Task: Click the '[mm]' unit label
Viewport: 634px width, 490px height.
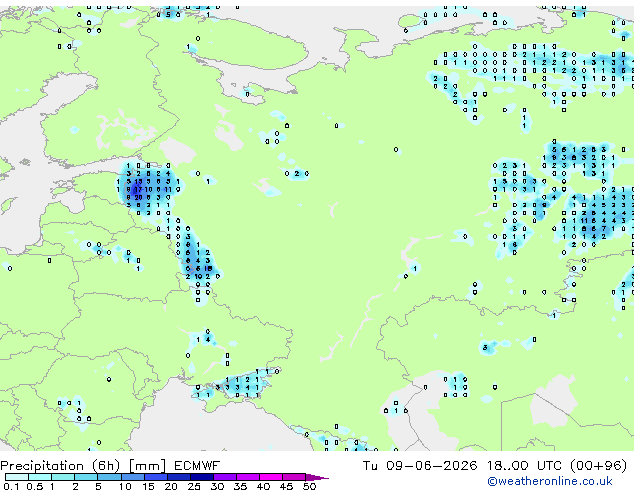Action: pyautogui.click(x=147, y=466)
